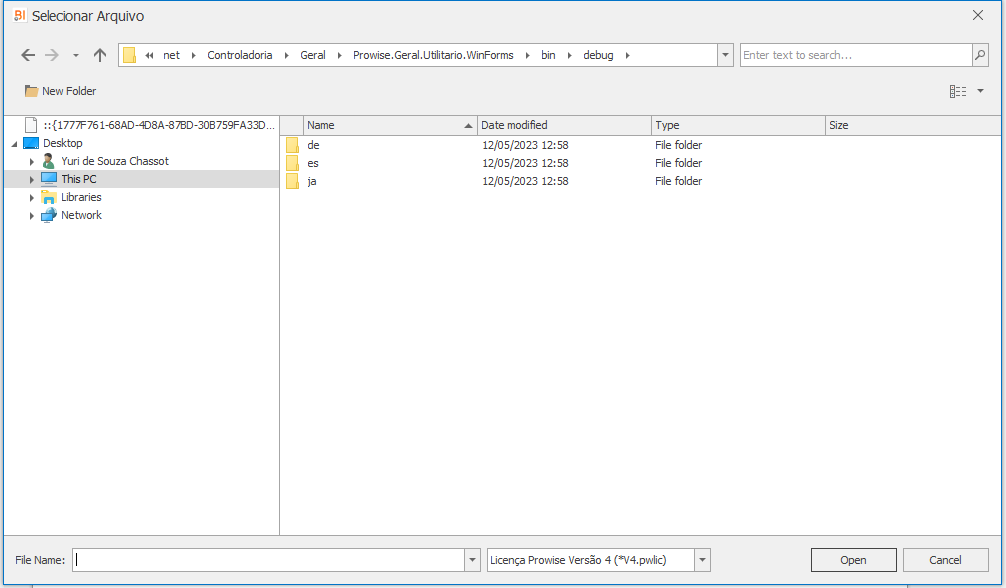Click the folder icon in address bar
Screen dimensions: 1006x588
(129, 55)
